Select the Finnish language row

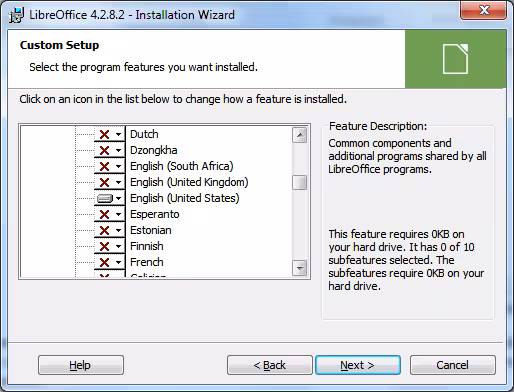coord(147,246)
